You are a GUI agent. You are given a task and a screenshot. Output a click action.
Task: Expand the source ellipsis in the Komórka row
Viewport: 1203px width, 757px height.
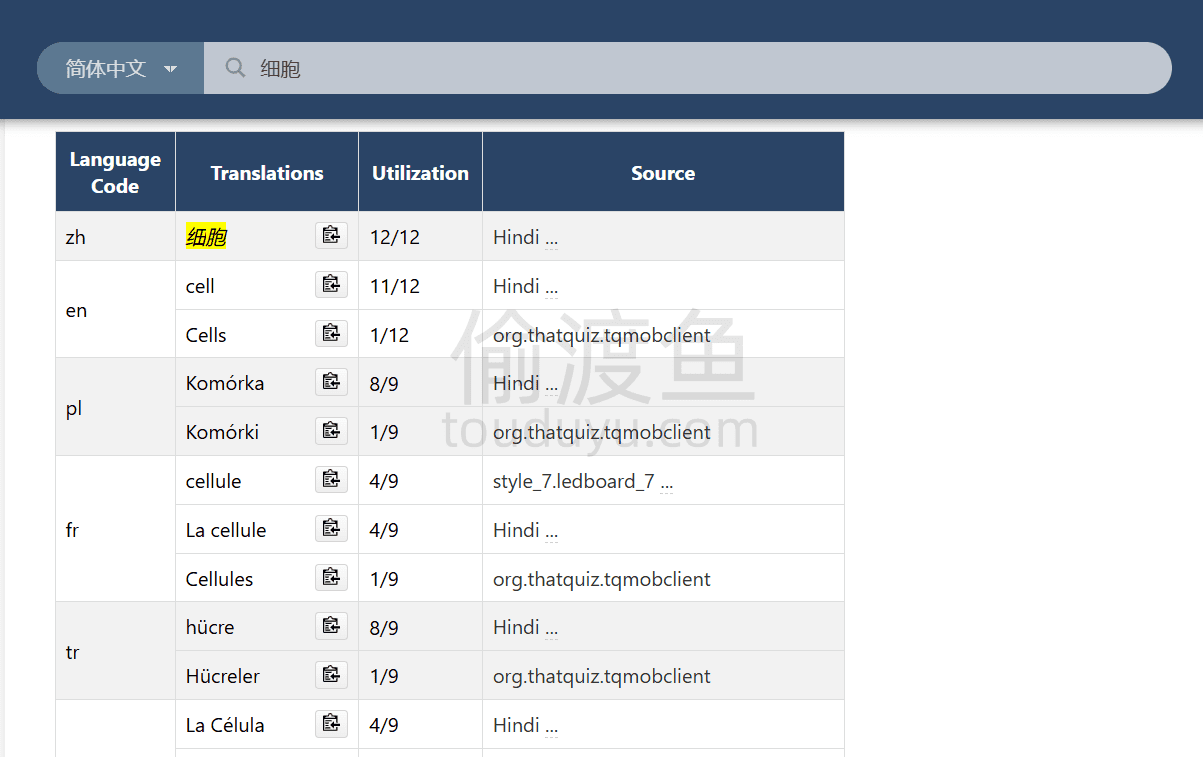click(551, 385)
